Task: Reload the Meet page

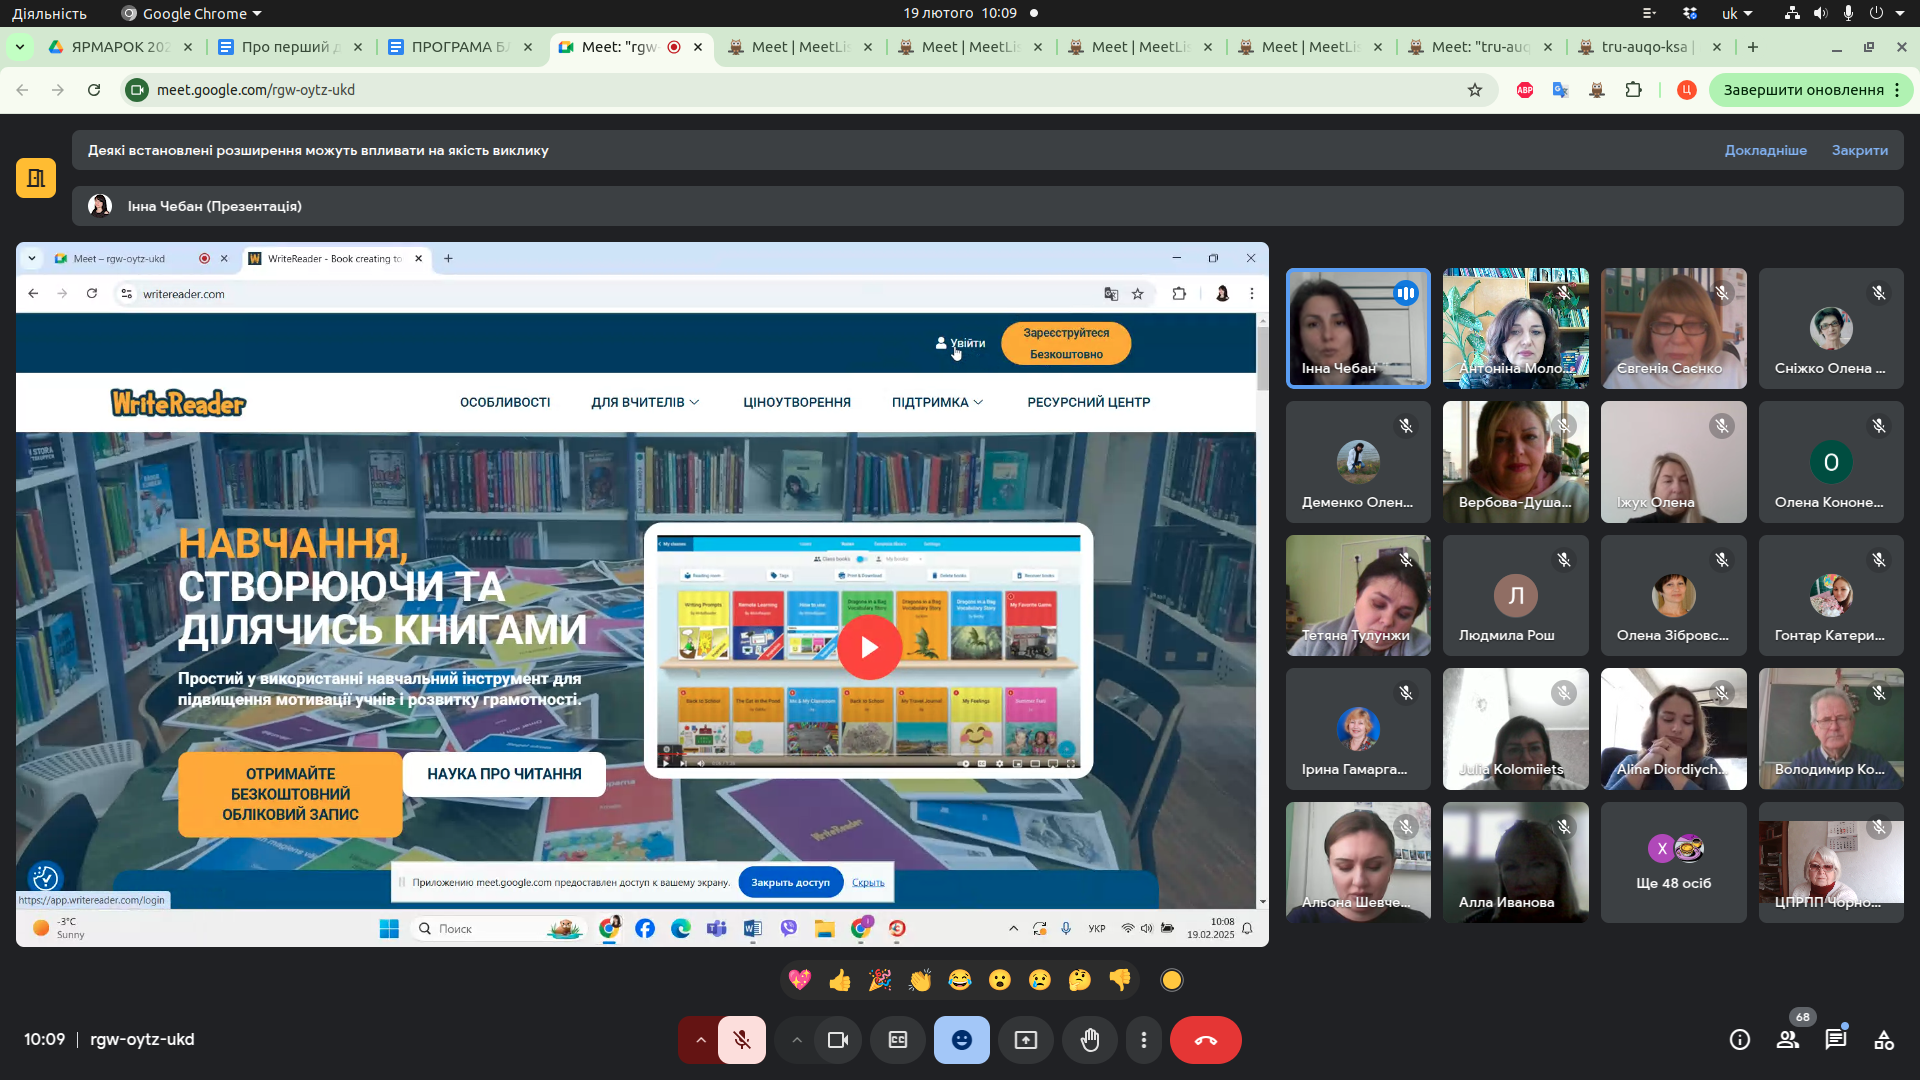Action: tap(94, 90)
